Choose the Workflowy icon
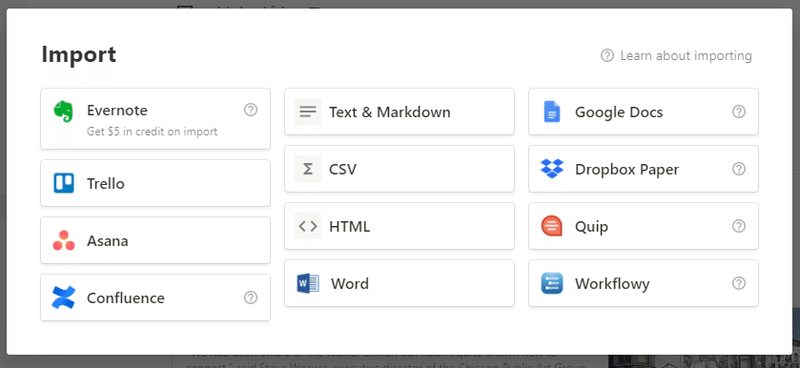This screenshot has width=800, height=368. point(552,283)
